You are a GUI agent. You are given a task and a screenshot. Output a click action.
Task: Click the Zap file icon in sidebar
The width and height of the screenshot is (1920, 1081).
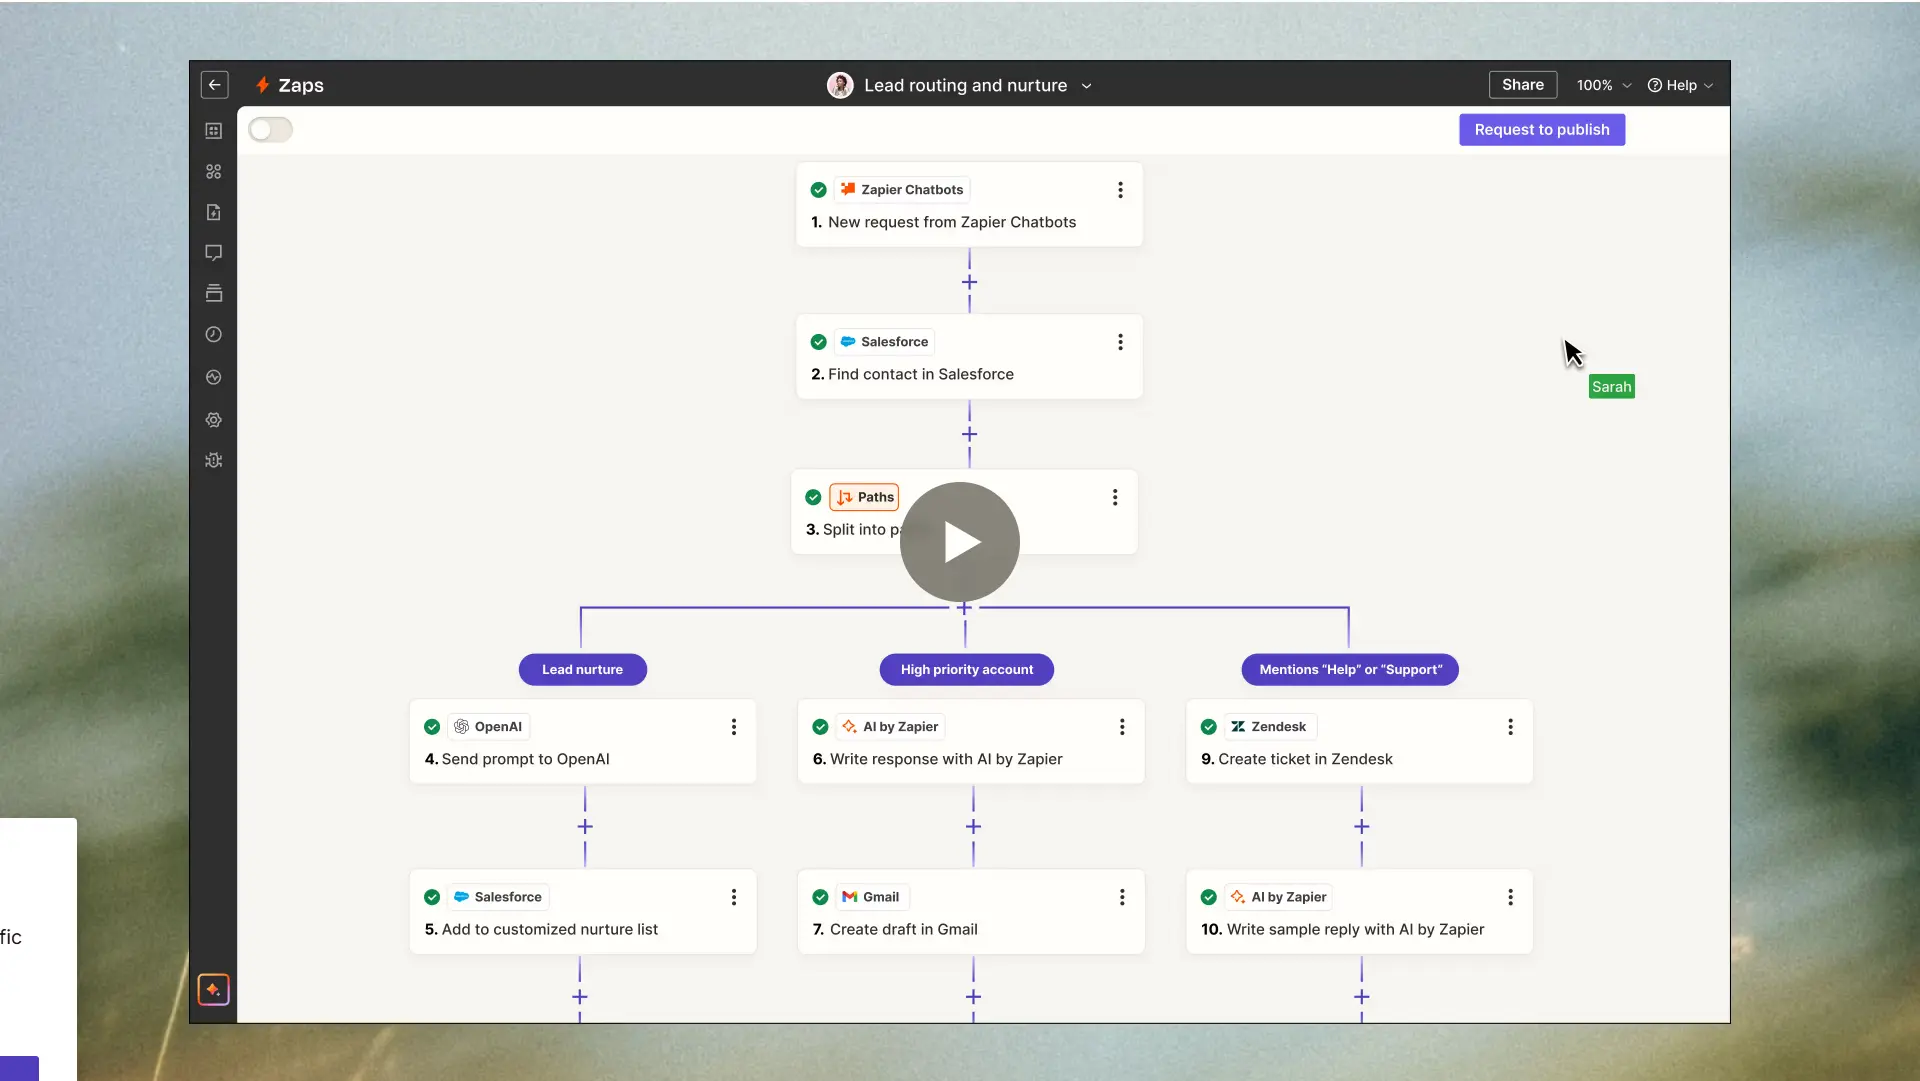[x=213, y=212]
